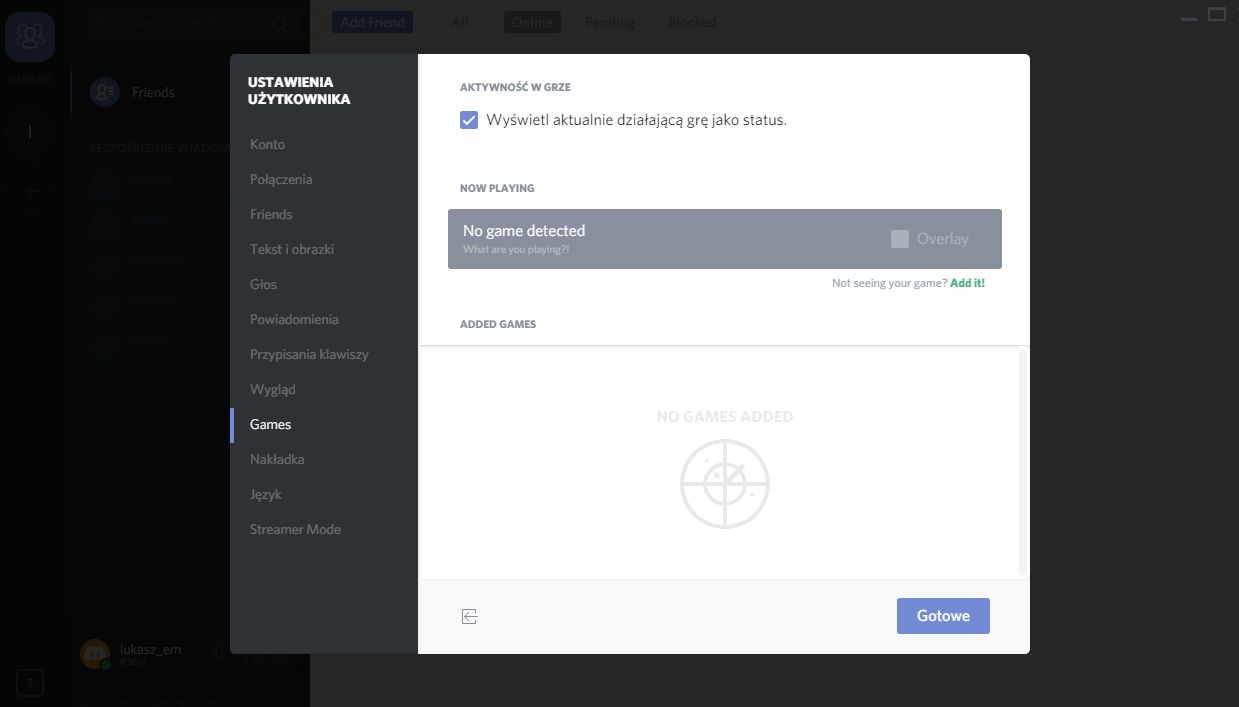Viewport: 1239px width, 707px height.
Task: Click the Add it! link
Action: click(x=967, y=283)
